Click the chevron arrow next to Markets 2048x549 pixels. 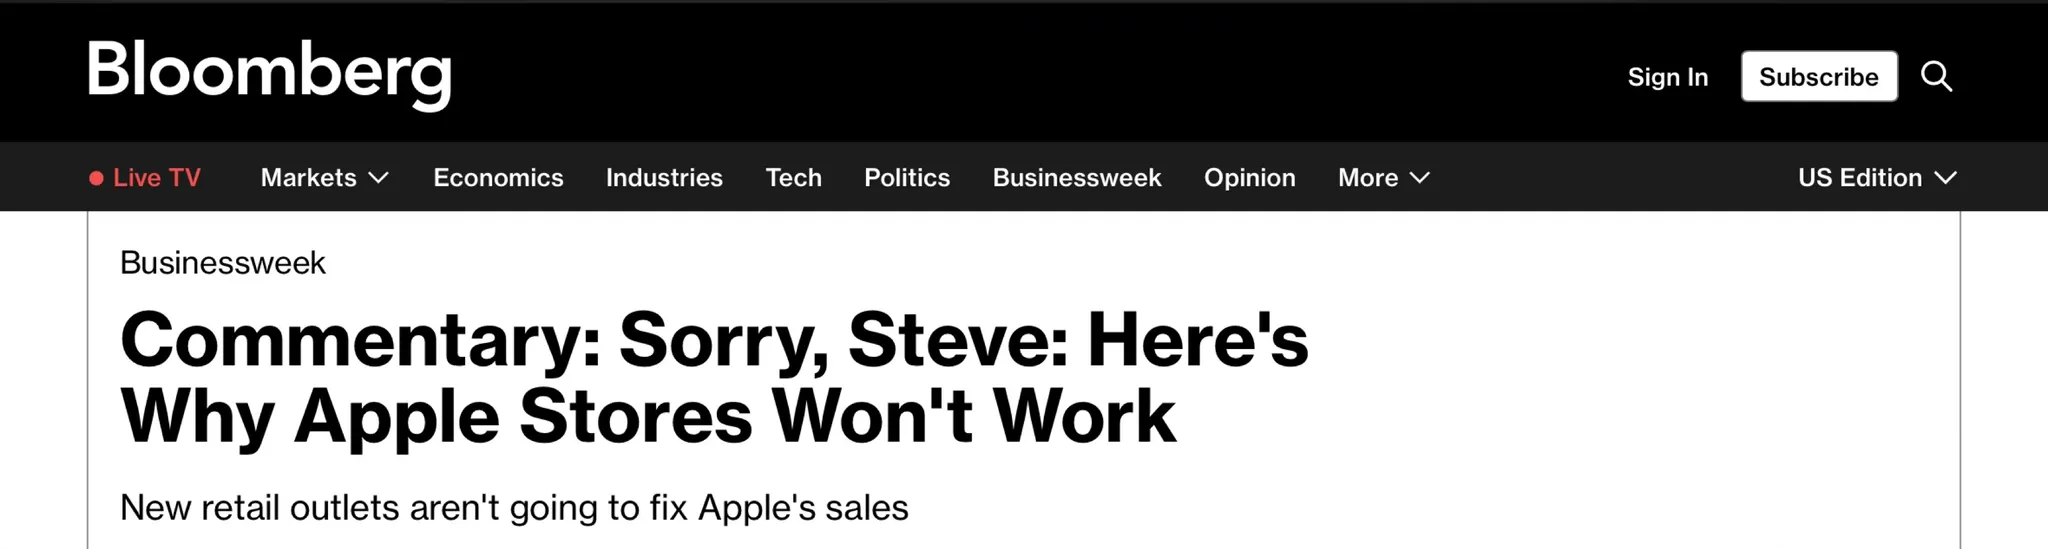379,178
